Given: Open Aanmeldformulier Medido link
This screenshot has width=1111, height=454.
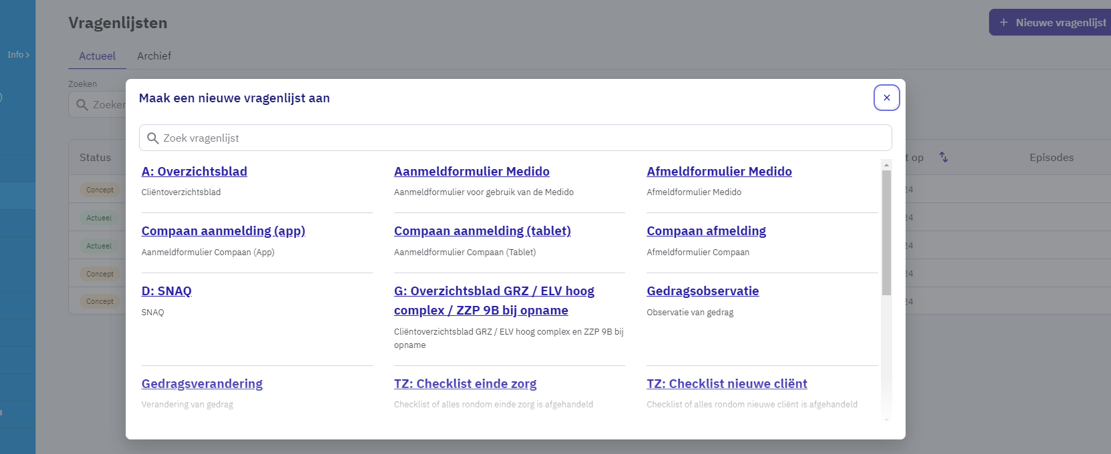Looking at the screenshot, I should (x=472, y=171).
